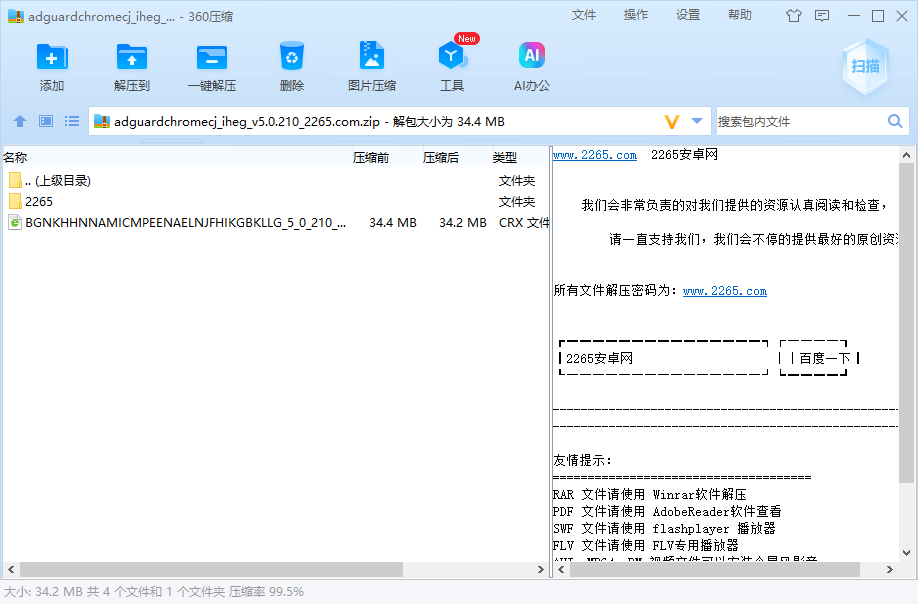Click the 删除 (Delete) recycle icon
918x604 pixels.
point(292,56)
